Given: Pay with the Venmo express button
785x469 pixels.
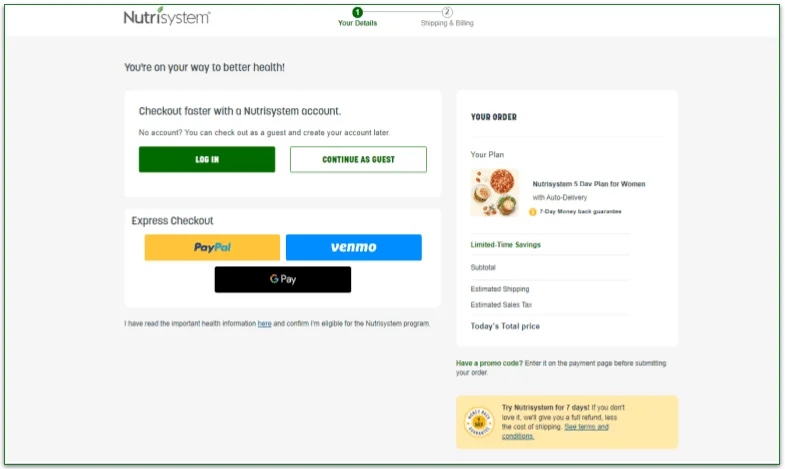Looking at the screenshot, I should click(353, 247).
